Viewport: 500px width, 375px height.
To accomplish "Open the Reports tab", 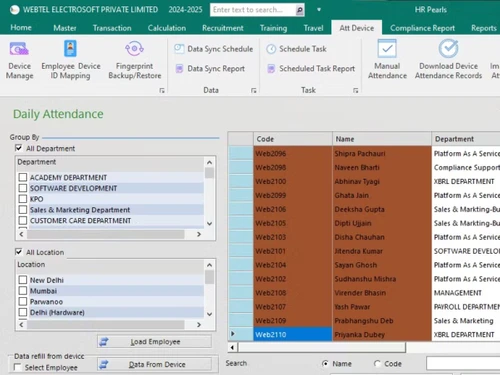I will [x=483, y=28].
